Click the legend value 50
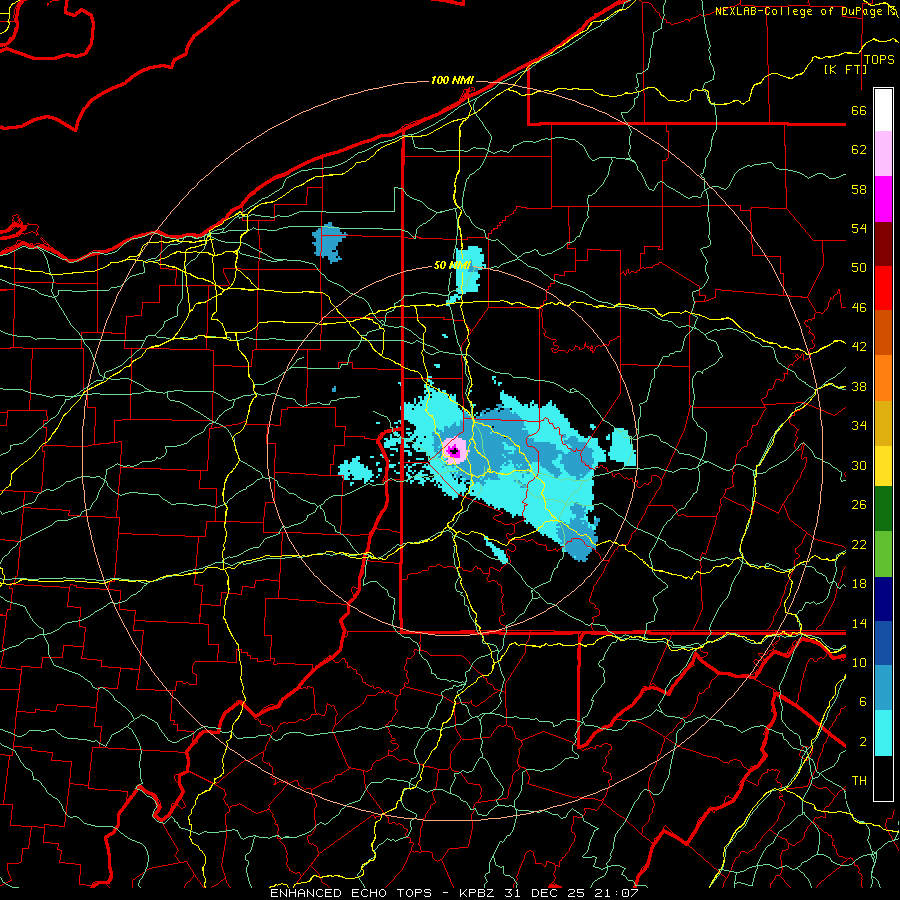 click(x=859, y=268)
